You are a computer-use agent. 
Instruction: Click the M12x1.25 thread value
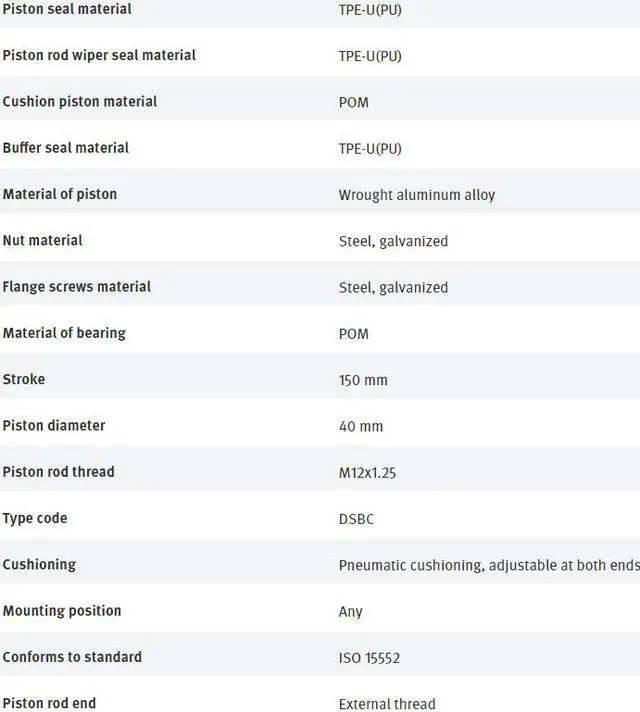[367, 472]
